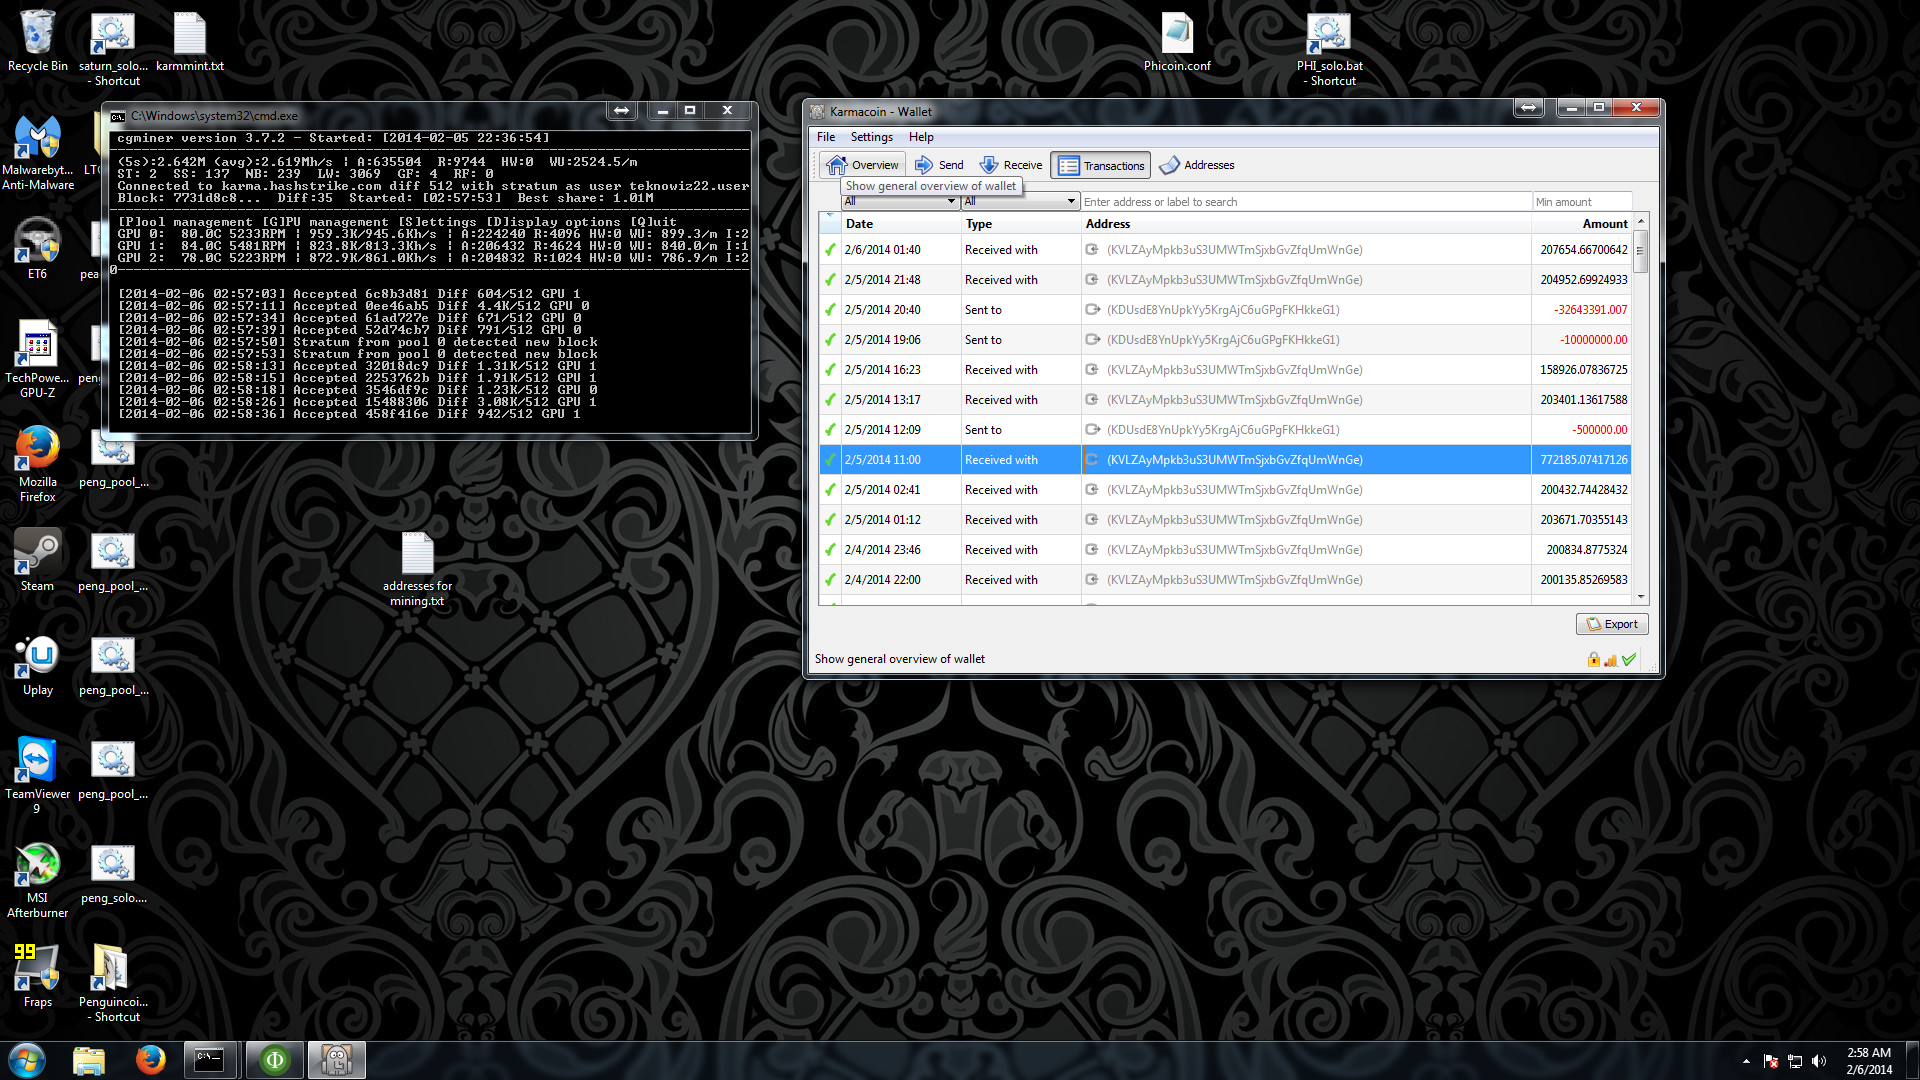Export the transaction list
The width and height of the screenshot is (1920, 1080).
click(1612, 624)
